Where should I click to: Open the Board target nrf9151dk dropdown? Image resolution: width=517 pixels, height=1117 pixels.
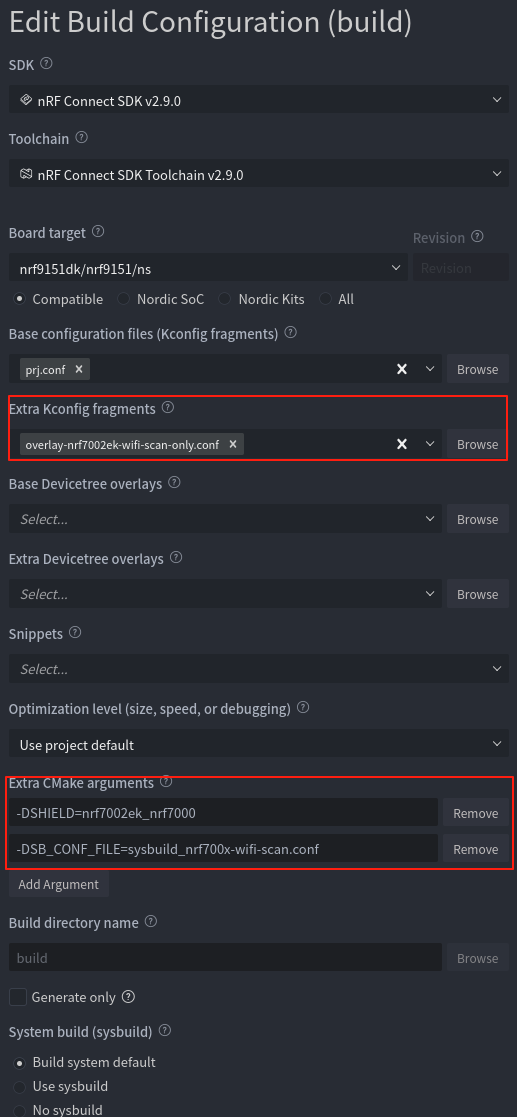pos(209,268)
